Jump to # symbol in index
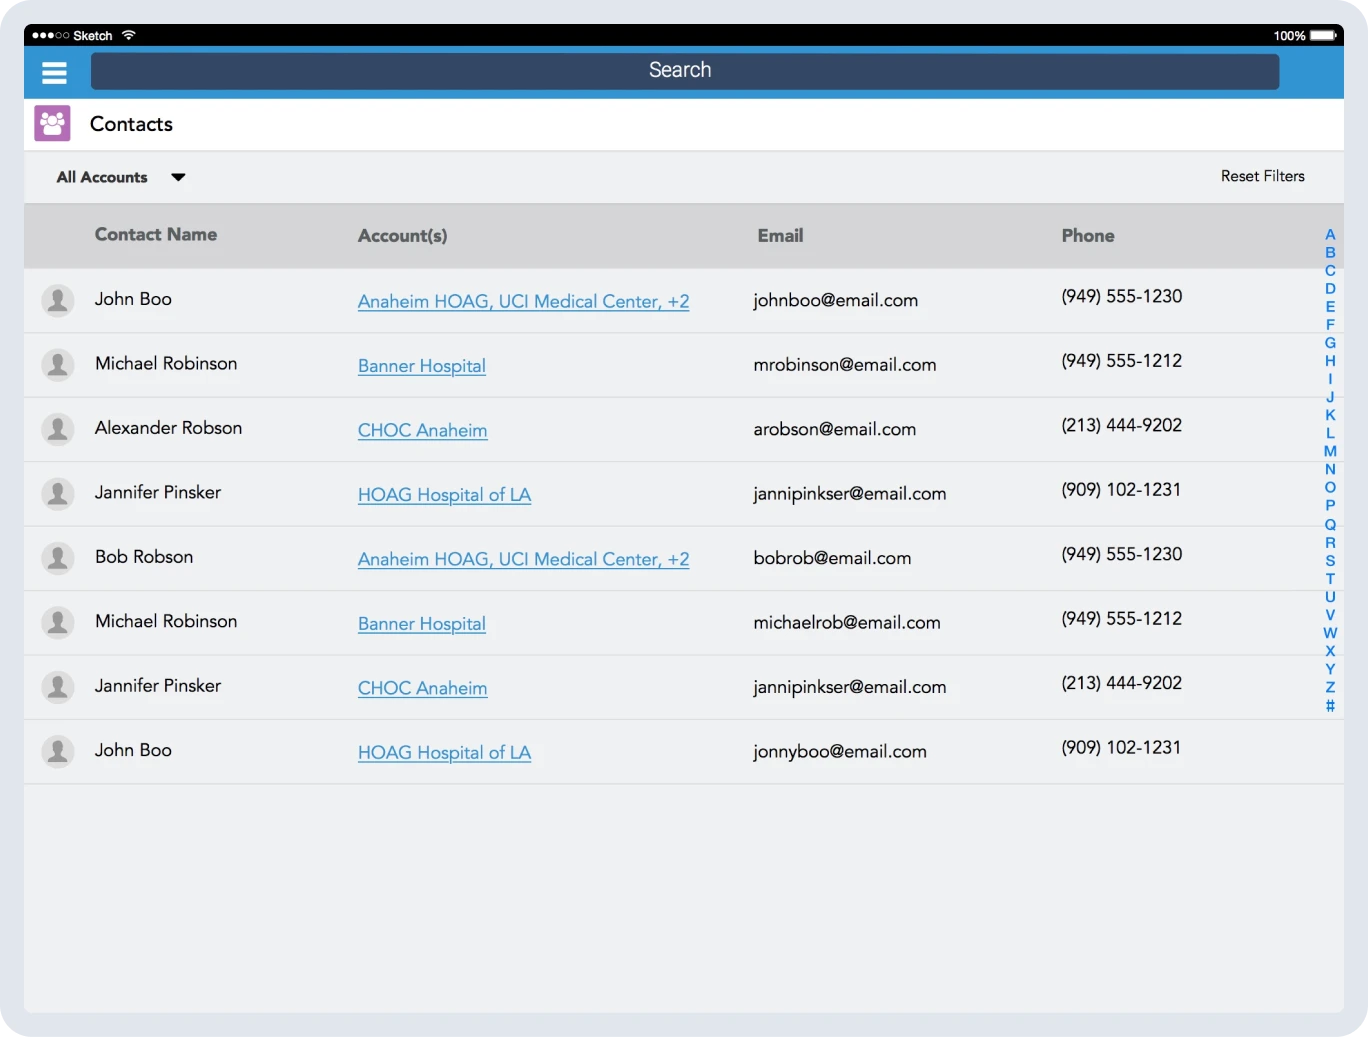This screenshot has width=1368, height=1037. [x=1330, y=705]
